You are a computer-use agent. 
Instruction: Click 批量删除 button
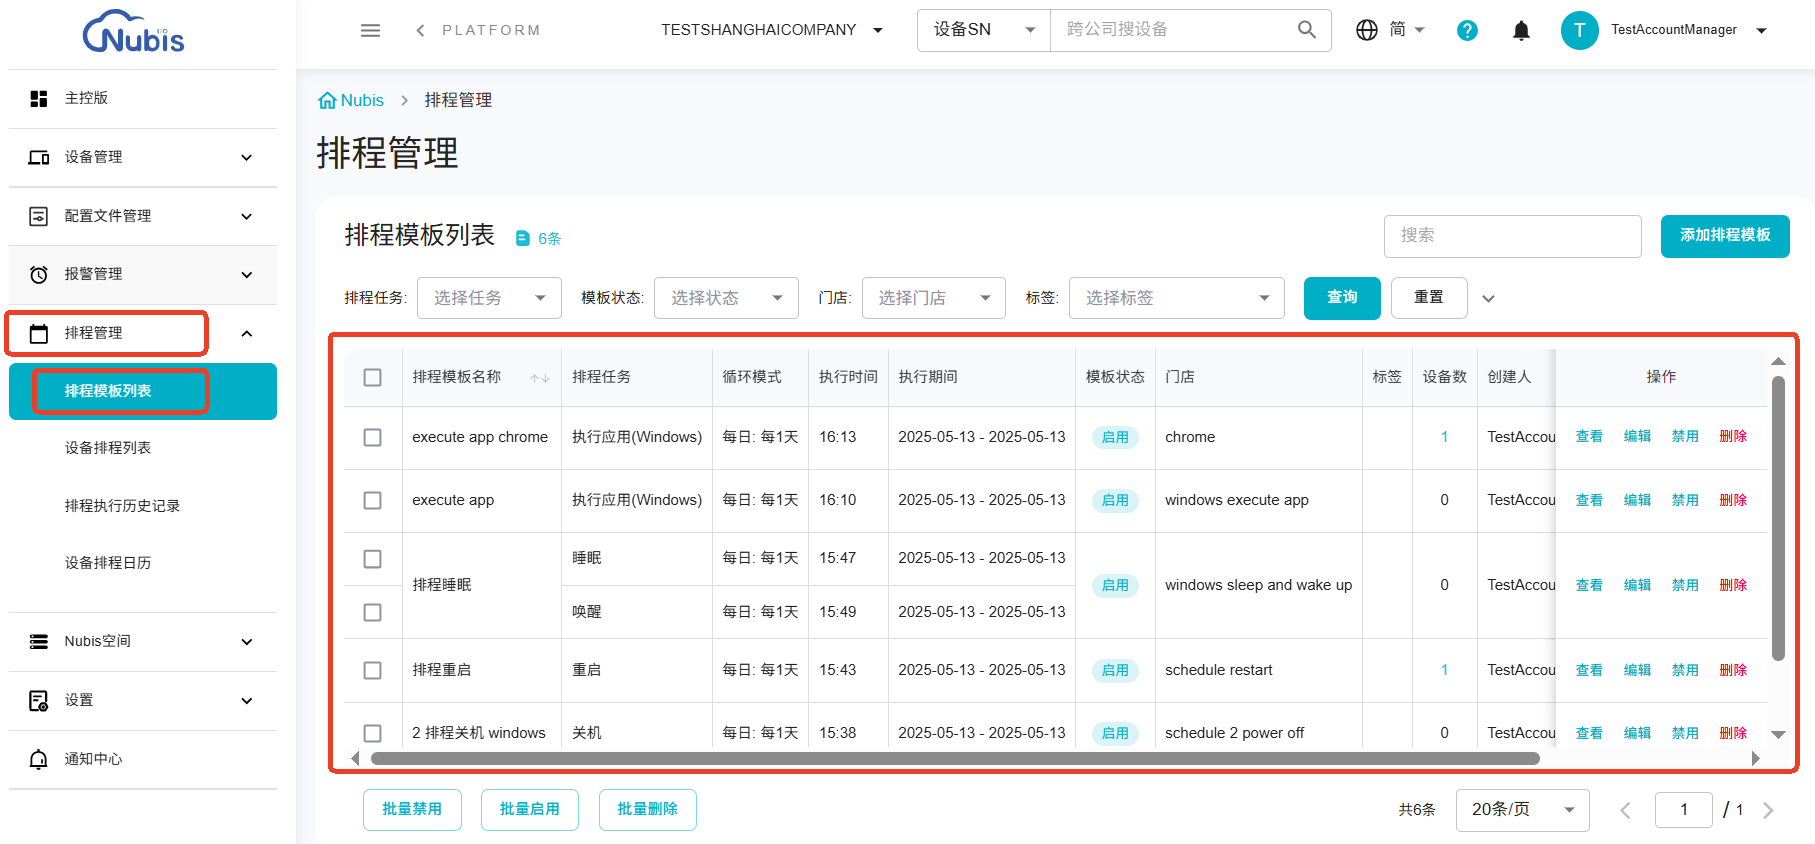pyautogui.click(x=648, y=810)
